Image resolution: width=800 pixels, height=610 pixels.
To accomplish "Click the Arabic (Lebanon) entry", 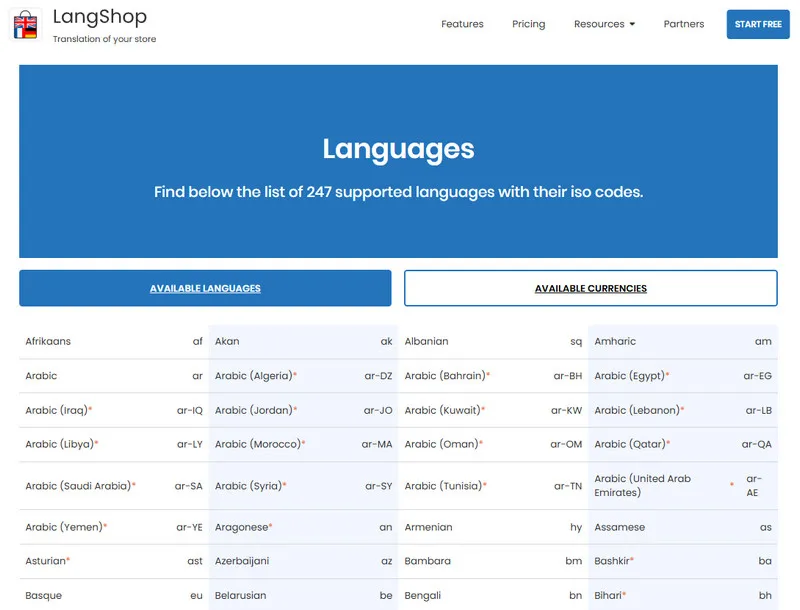I will [x=683, y=410].
